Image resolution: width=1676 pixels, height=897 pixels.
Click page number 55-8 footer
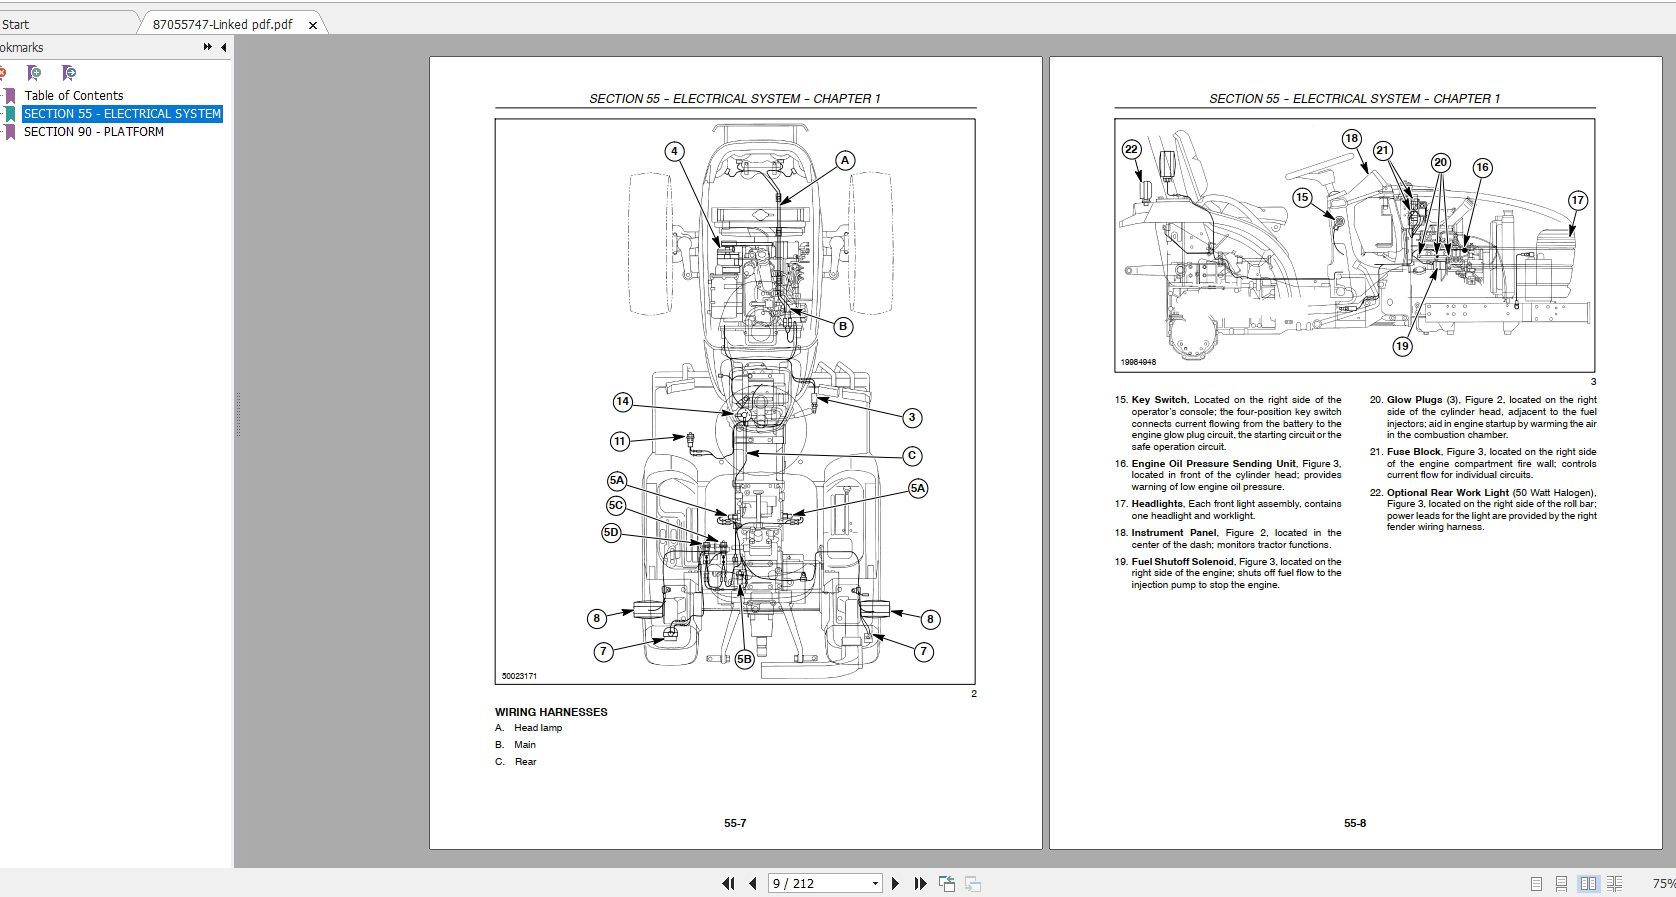pos(1355,823)
